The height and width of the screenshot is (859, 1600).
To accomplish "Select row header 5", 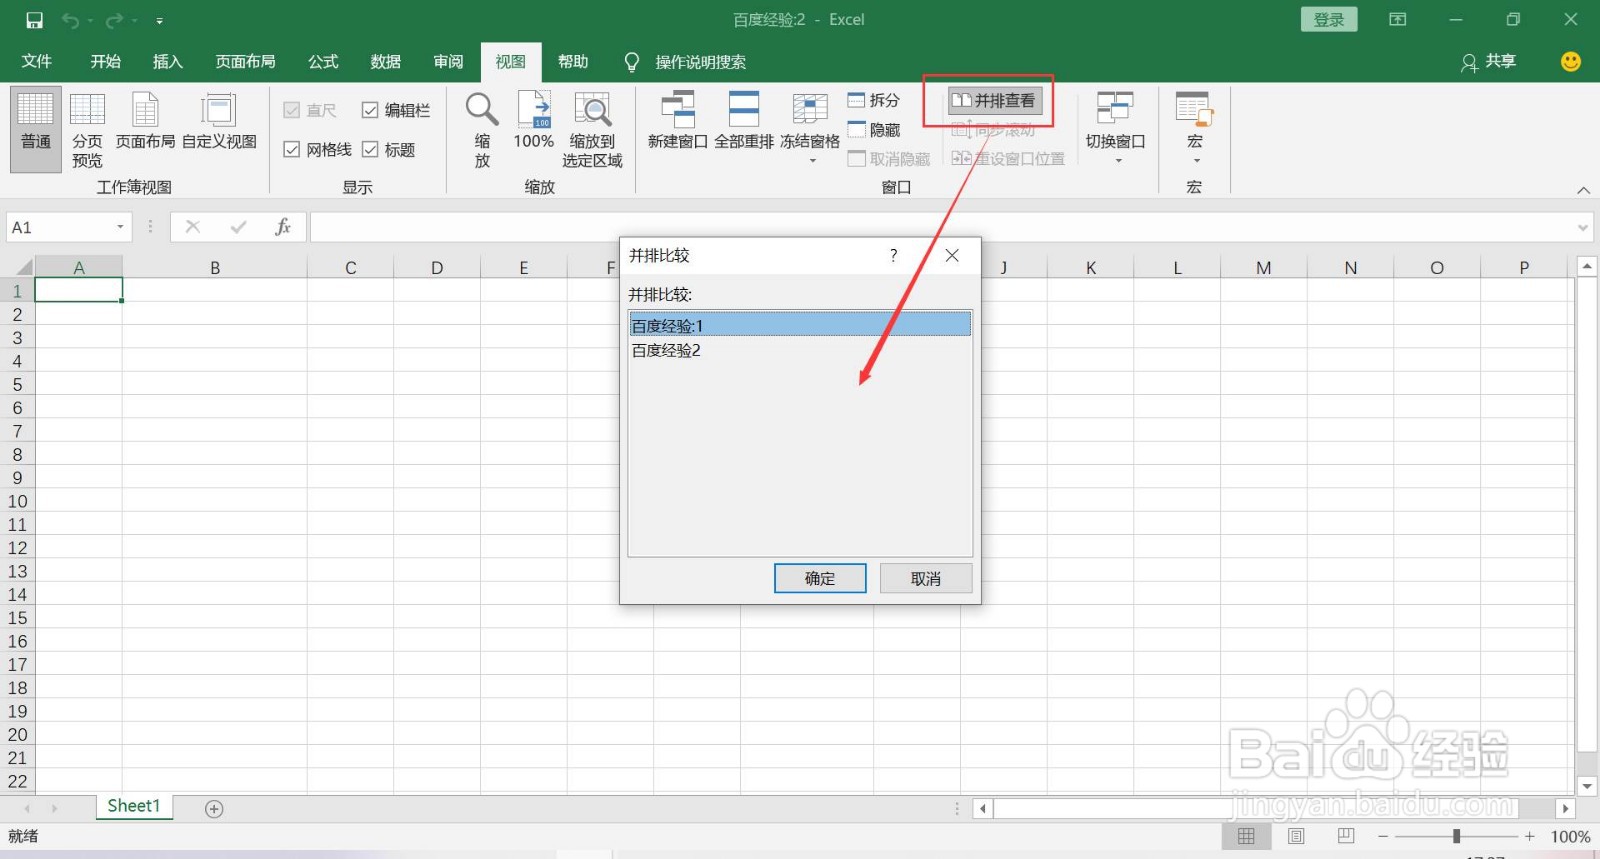I will [x=17, y=384].
